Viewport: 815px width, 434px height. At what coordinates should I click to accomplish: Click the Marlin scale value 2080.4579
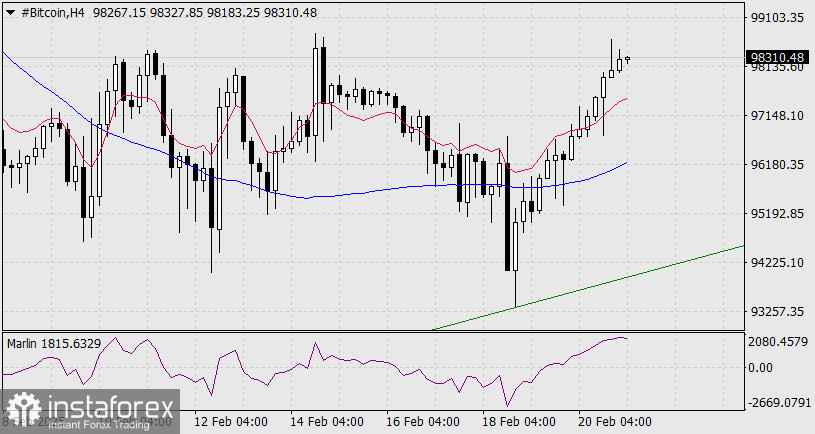(x=778, y=341)
